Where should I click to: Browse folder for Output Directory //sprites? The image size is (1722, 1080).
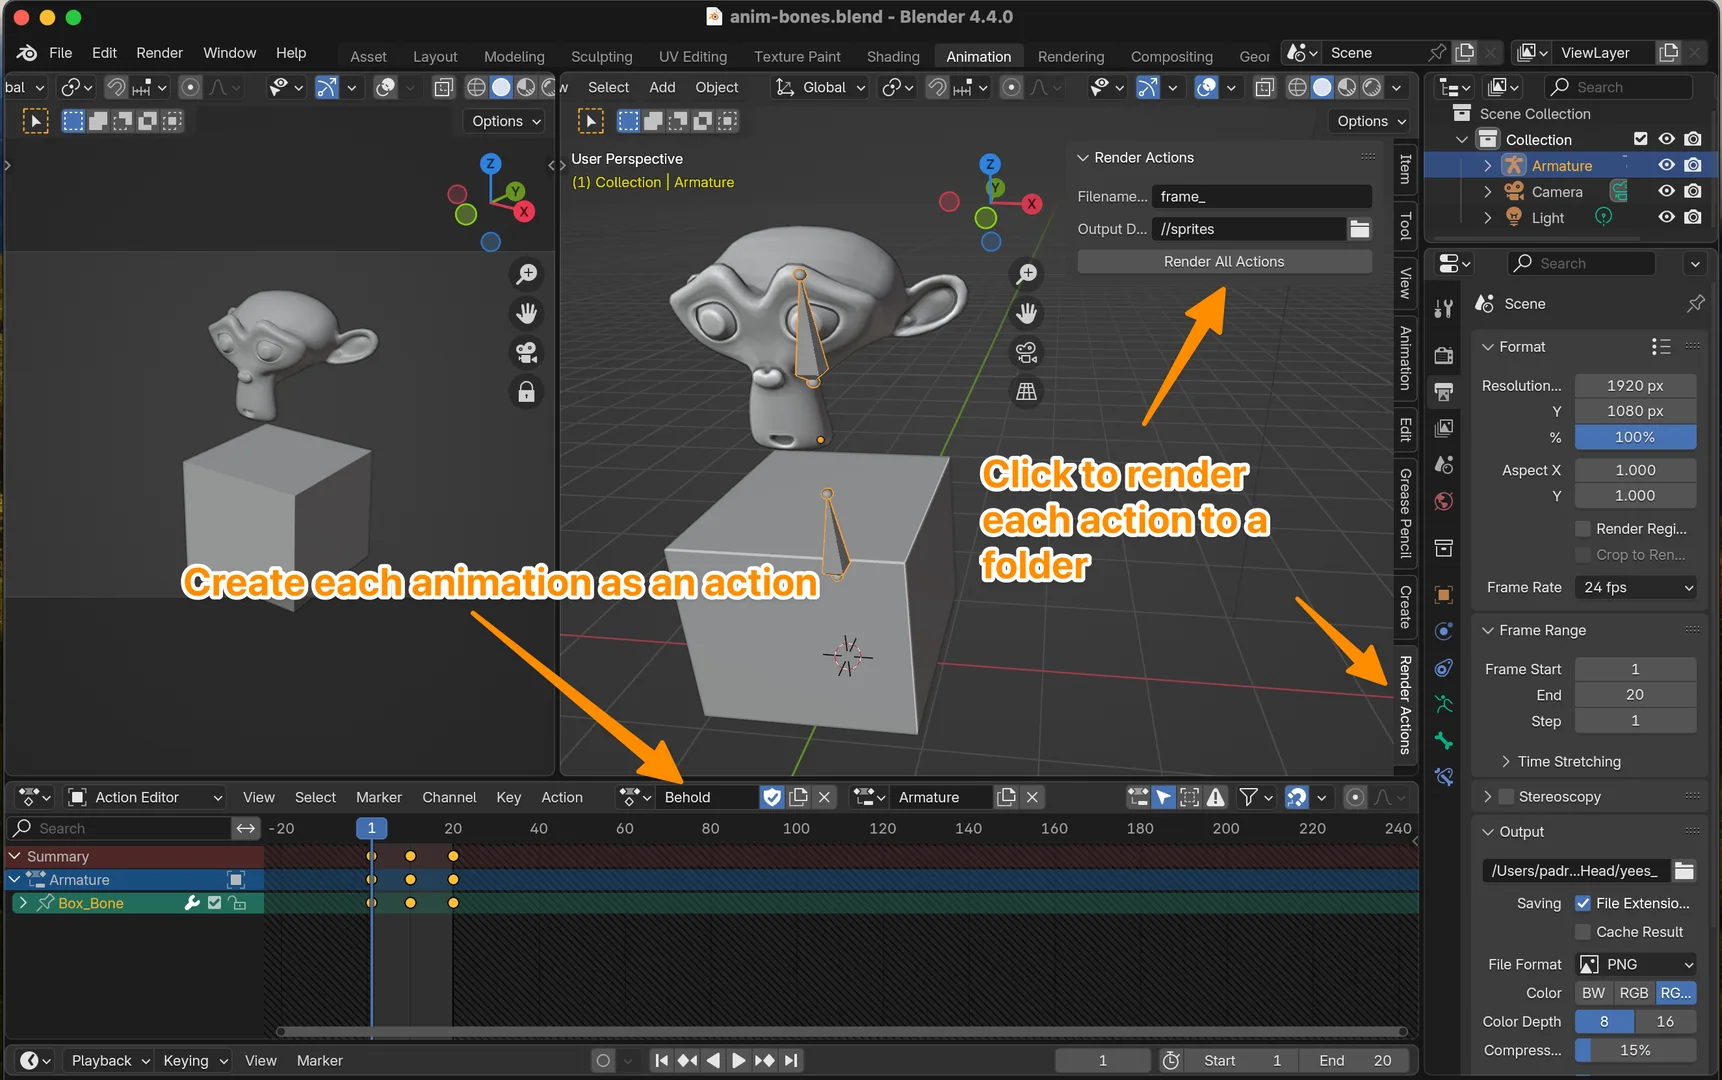(1359, 229)
